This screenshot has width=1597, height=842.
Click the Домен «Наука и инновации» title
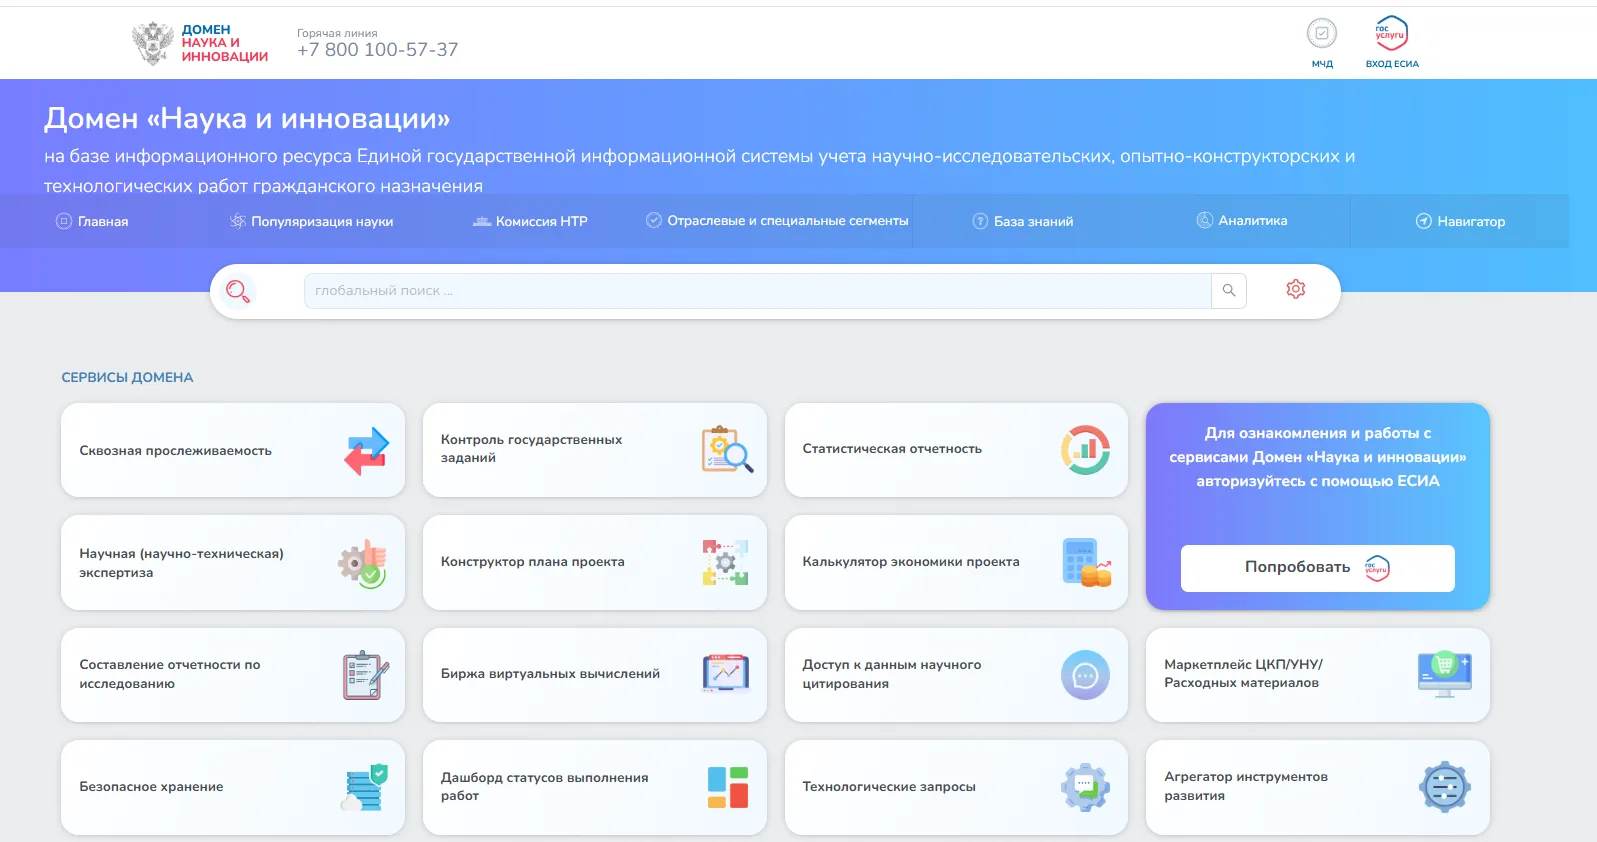[247, 119]
